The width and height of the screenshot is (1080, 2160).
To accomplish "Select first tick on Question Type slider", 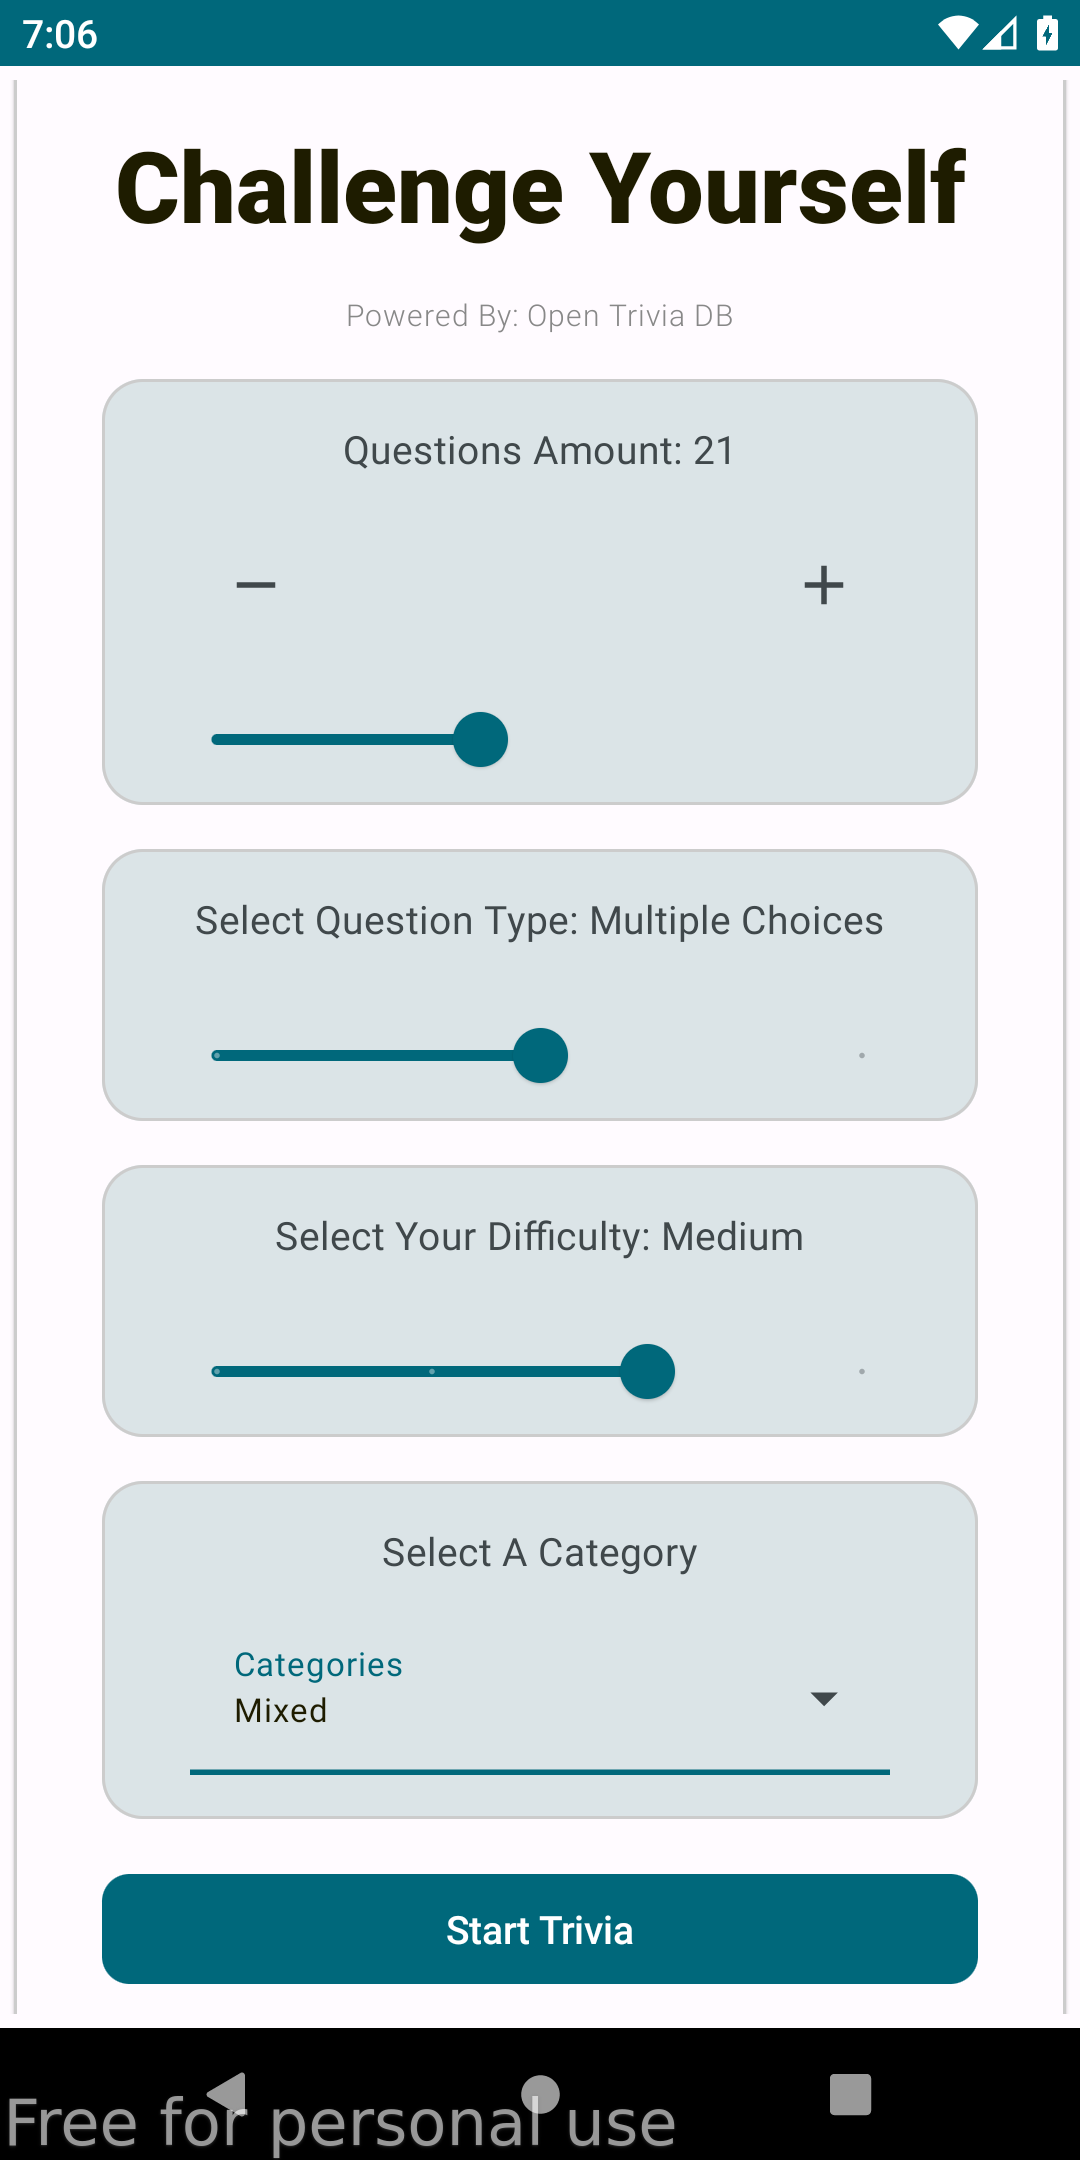I will 217,1056.
